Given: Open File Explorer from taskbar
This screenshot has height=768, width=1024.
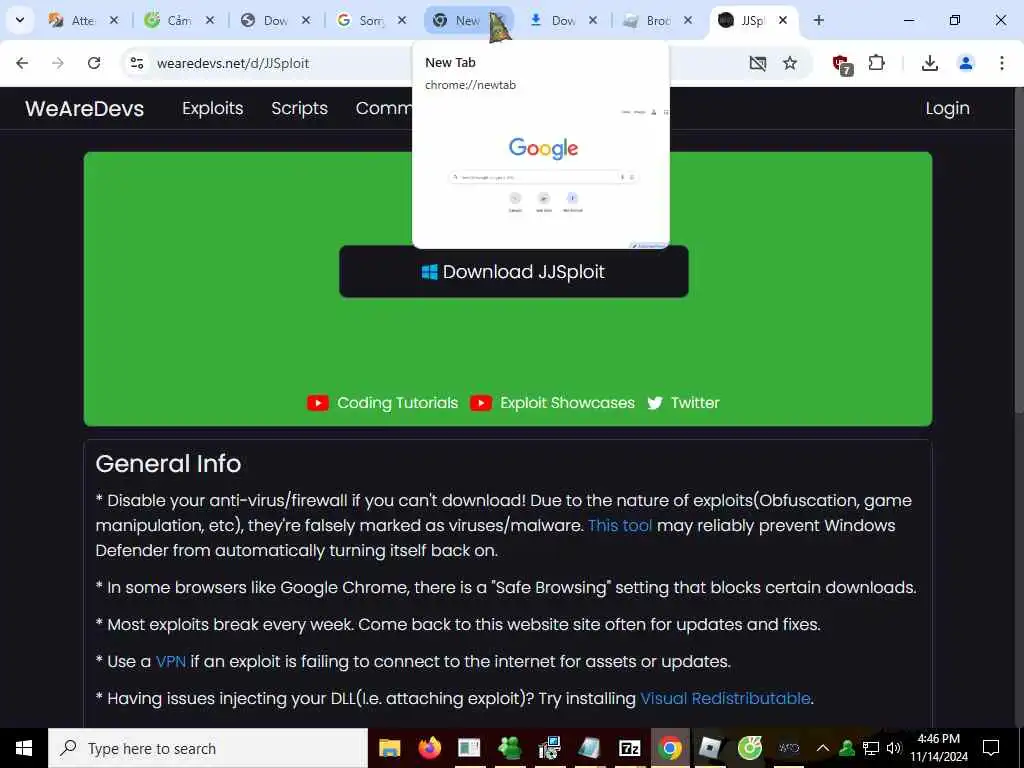Looking at the screenshot, I should point(390,748).
